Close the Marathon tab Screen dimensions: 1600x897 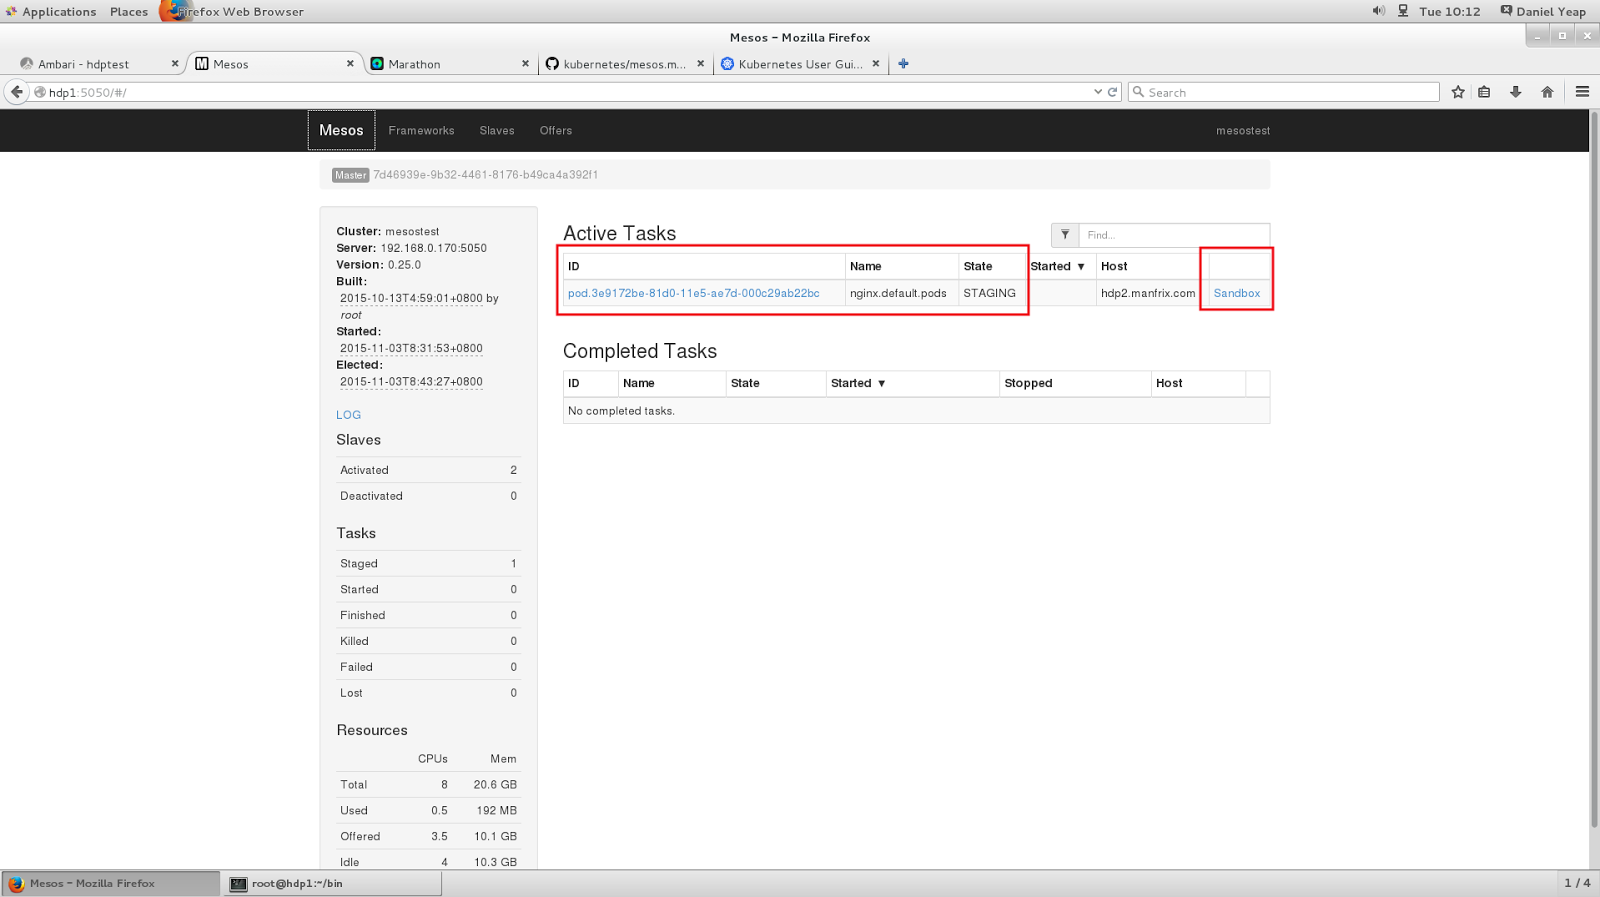point(525,64)
